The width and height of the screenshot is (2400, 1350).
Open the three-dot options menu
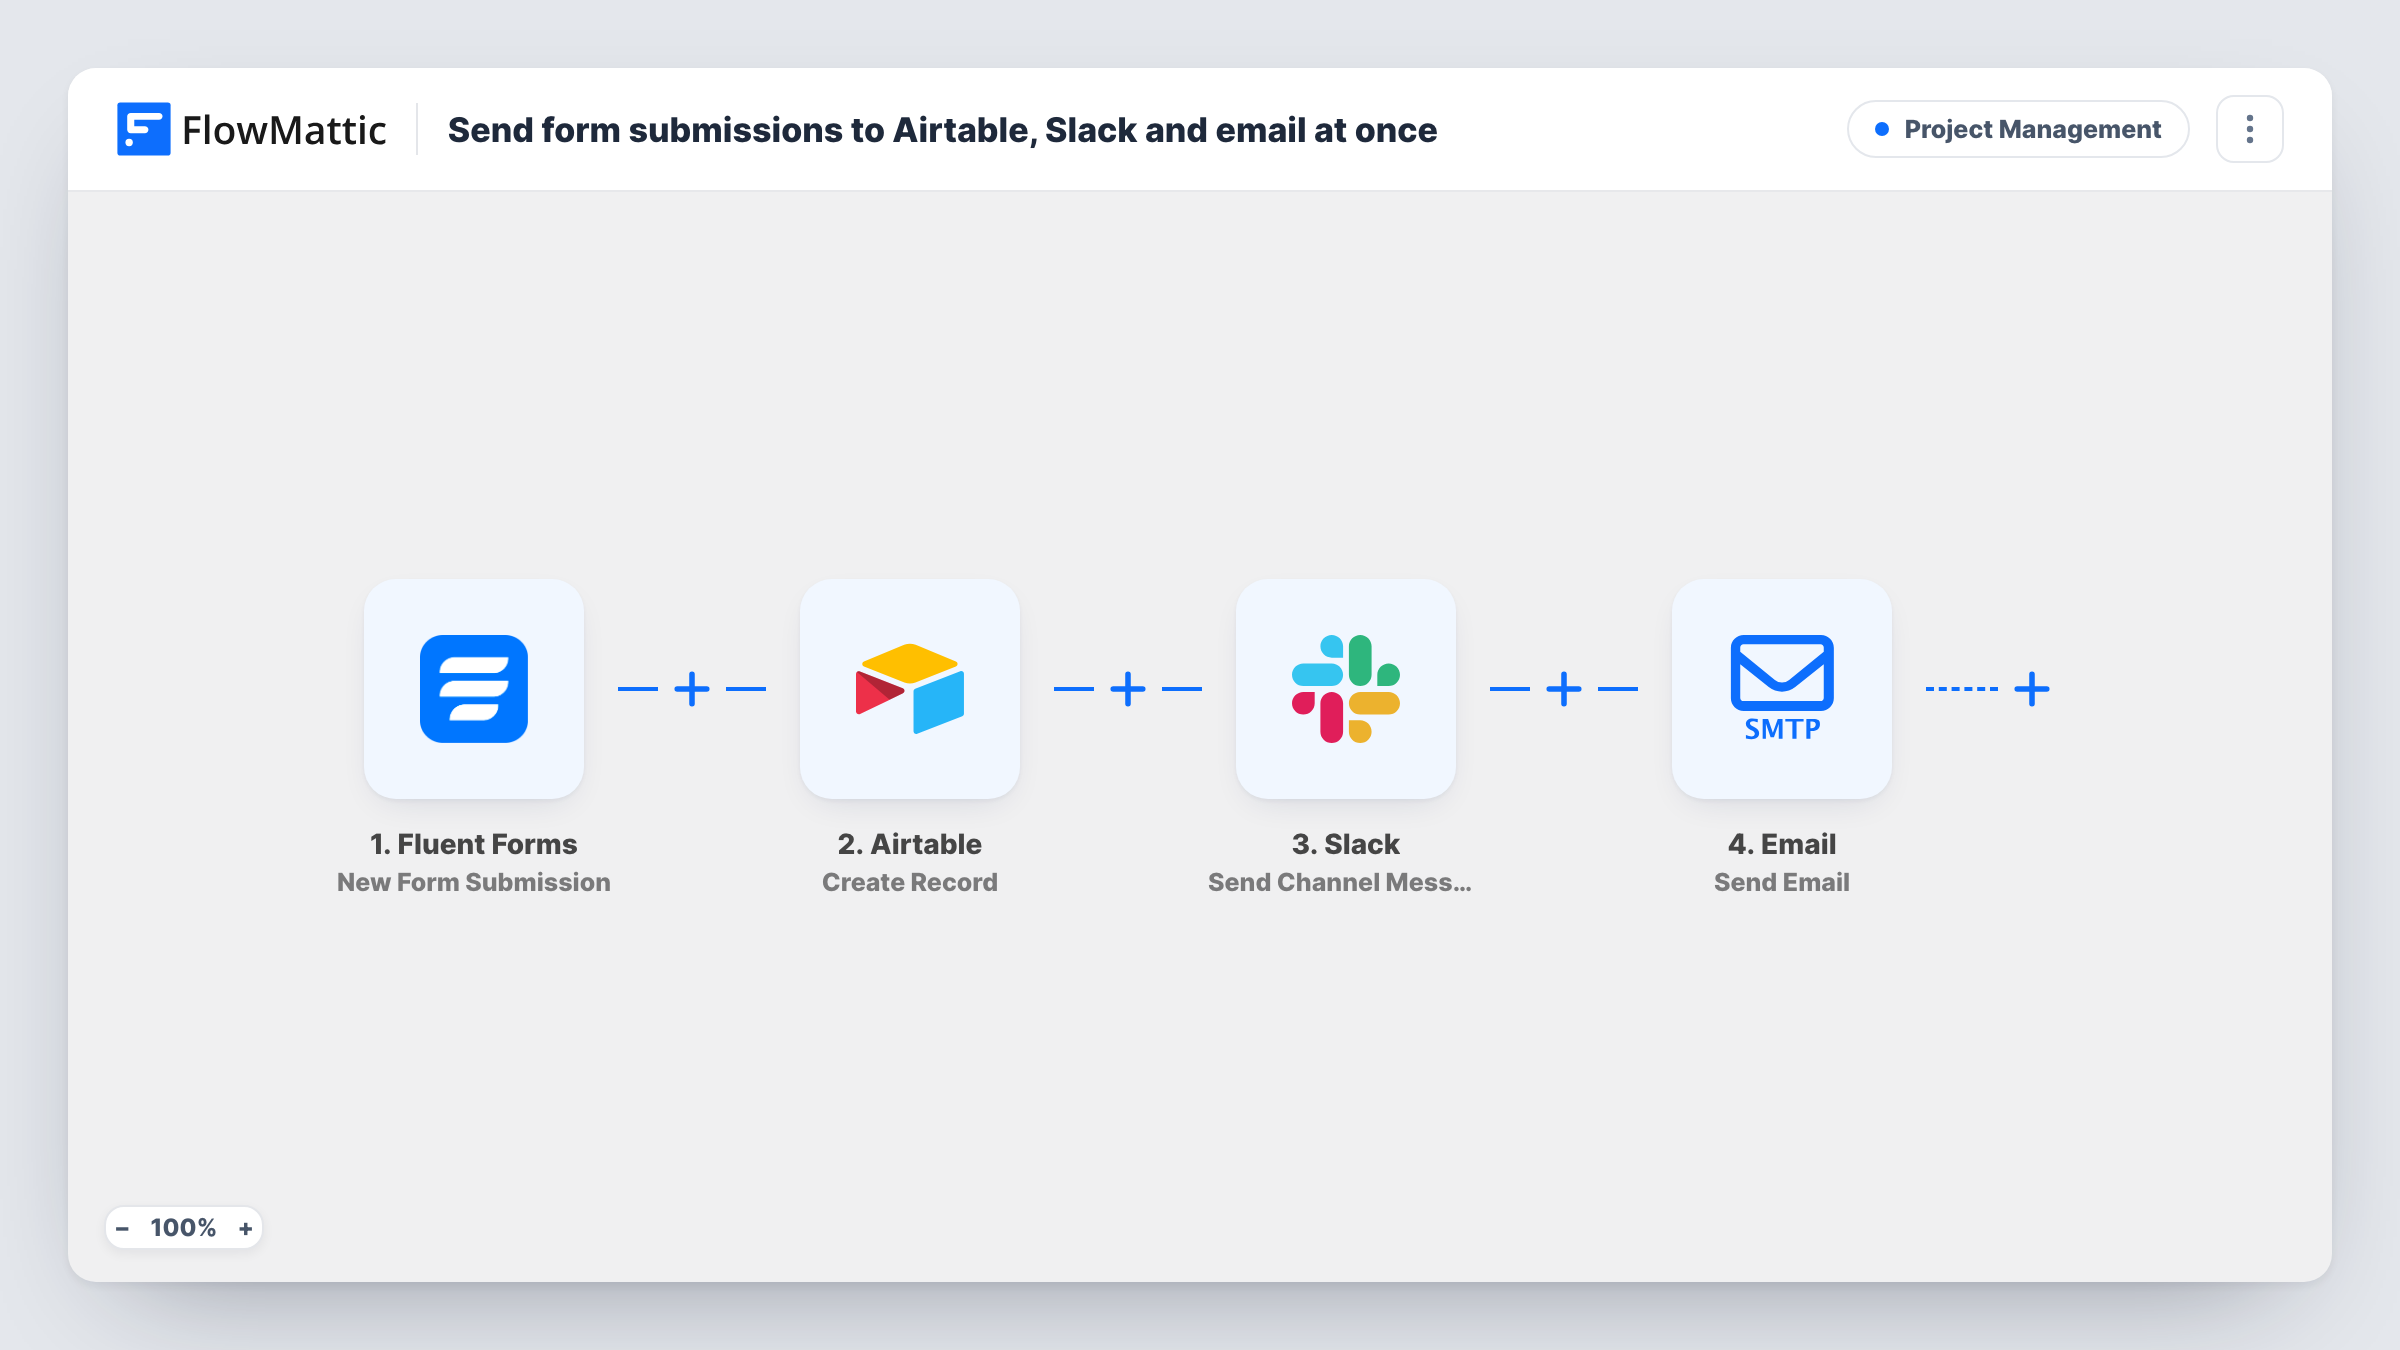2250,129
